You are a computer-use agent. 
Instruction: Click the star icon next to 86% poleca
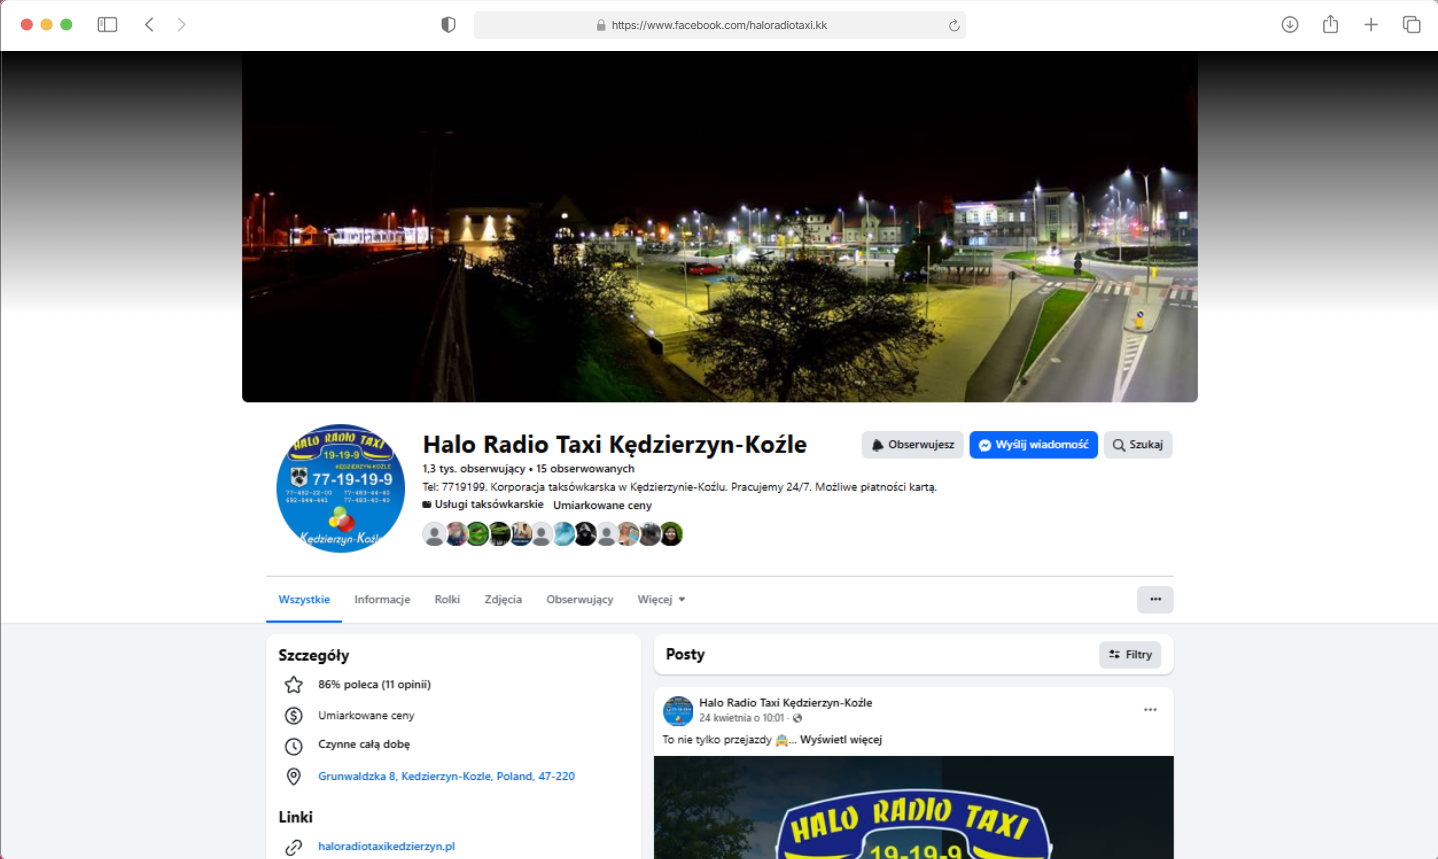tap(294, 685)
